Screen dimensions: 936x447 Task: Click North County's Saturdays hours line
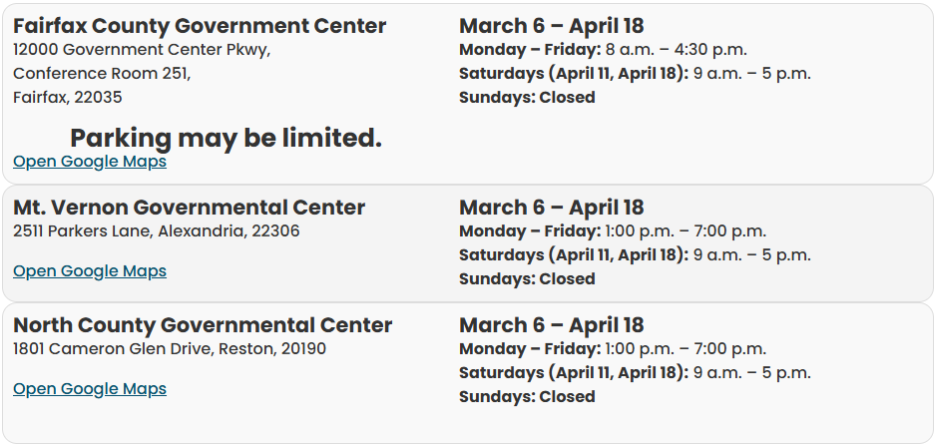coord(635,373)
